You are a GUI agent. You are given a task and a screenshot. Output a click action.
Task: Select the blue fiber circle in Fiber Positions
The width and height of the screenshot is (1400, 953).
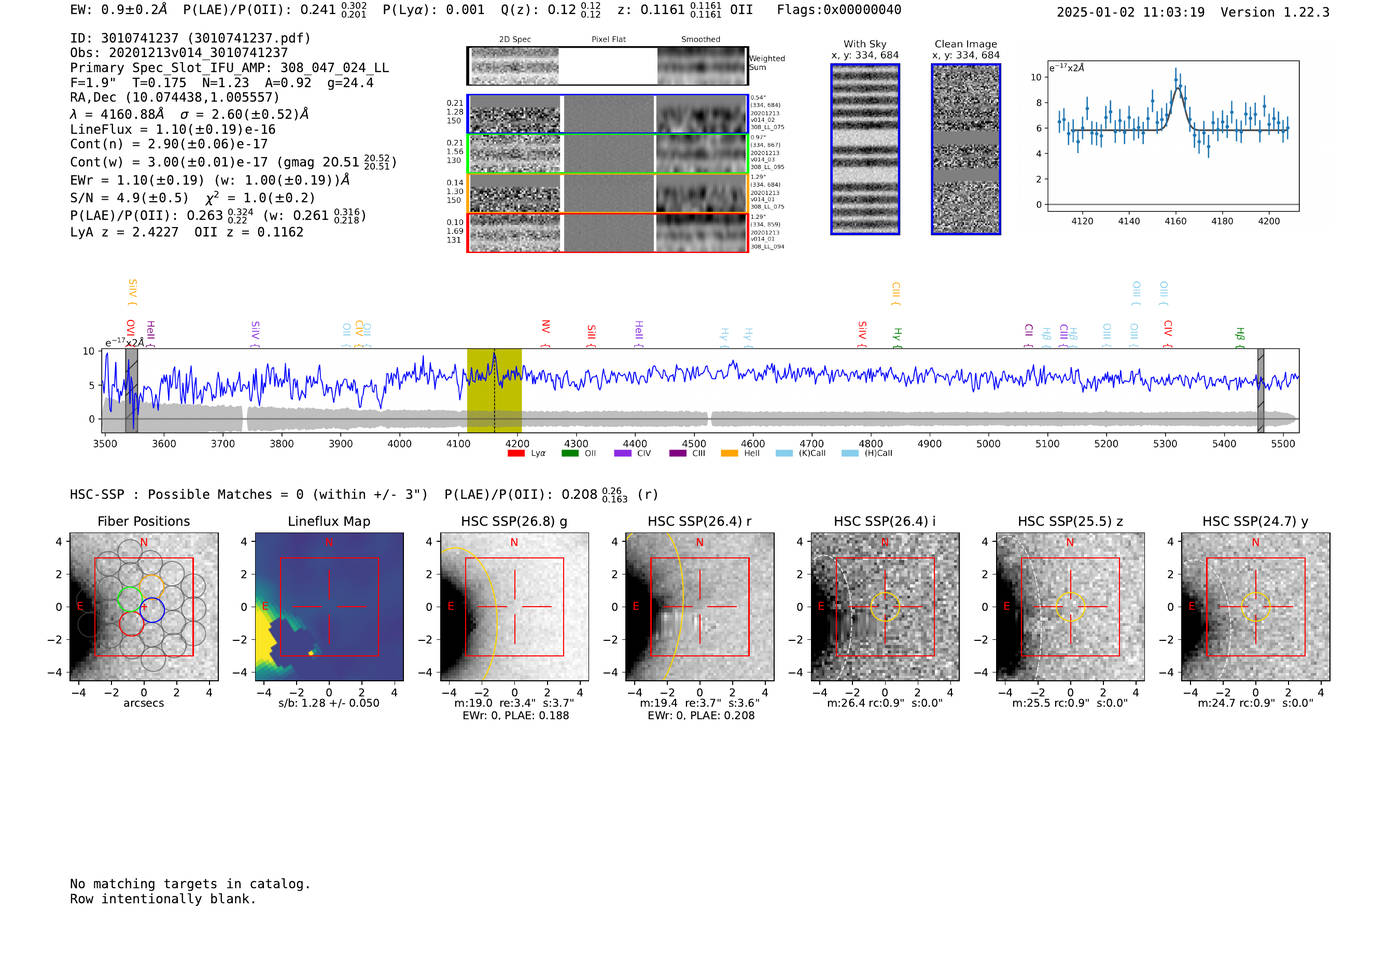point(151,608)
